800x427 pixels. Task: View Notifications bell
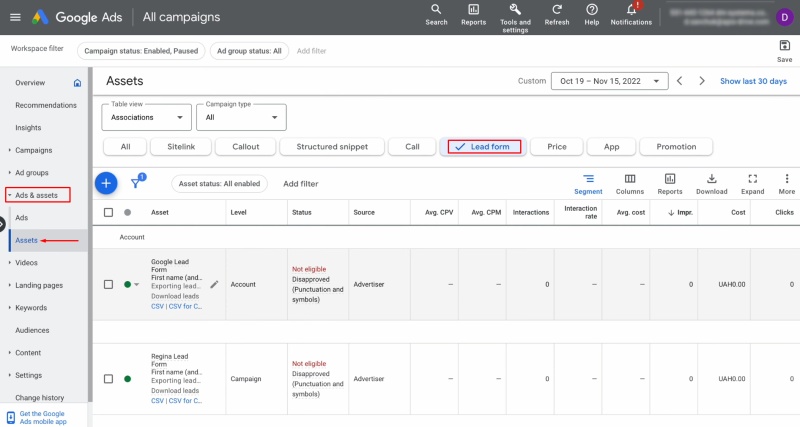[x=631, y=15]
